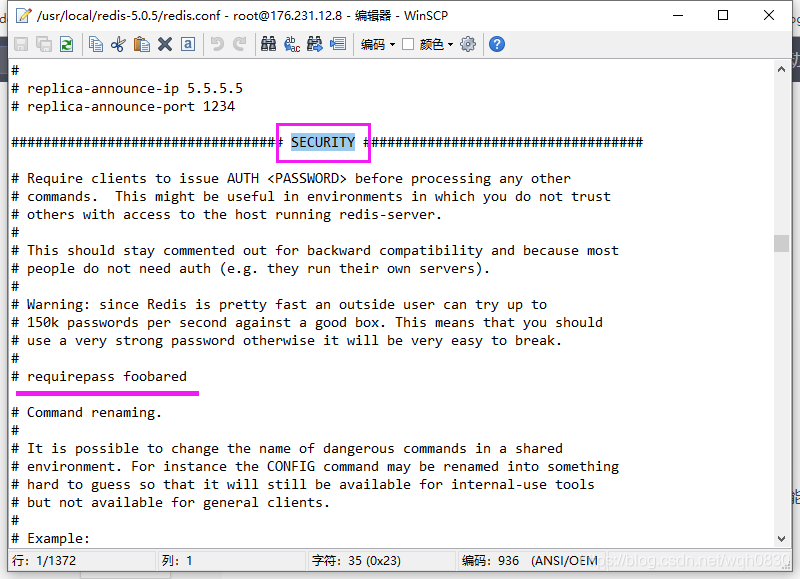
Task: Click the editor document icon in title bar
Action: tap(23, 16)
